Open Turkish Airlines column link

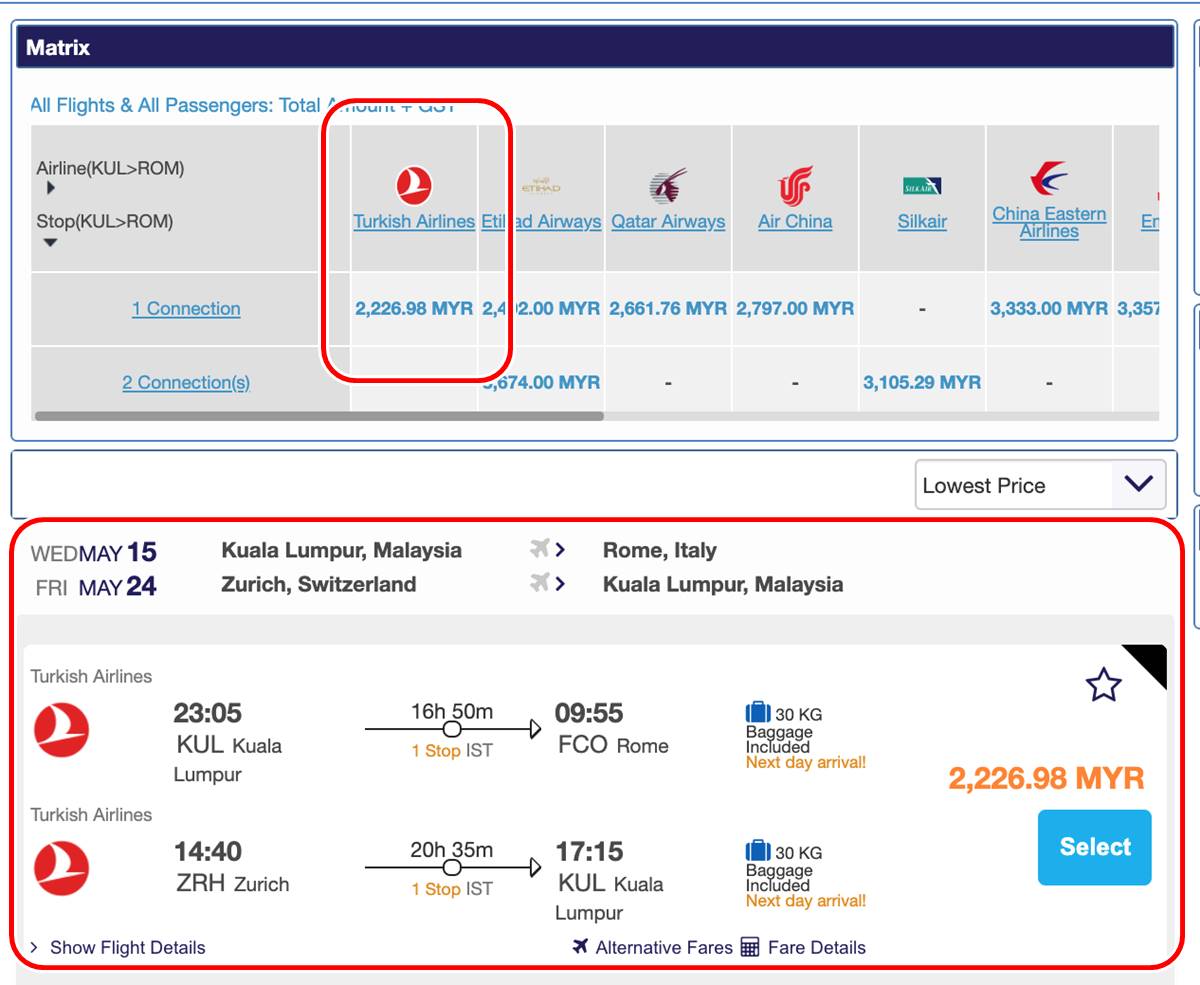[x=414, y=222]
